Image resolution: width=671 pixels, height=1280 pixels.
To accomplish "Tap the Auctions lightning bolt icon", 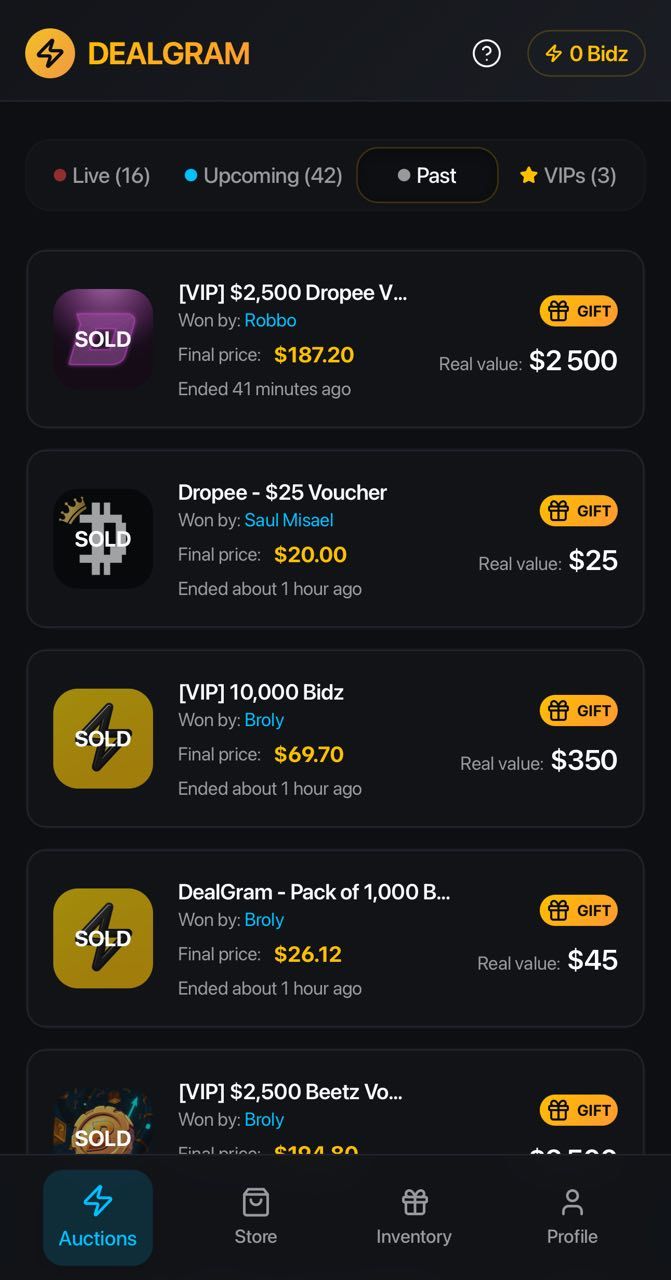I will [97, 1202].
